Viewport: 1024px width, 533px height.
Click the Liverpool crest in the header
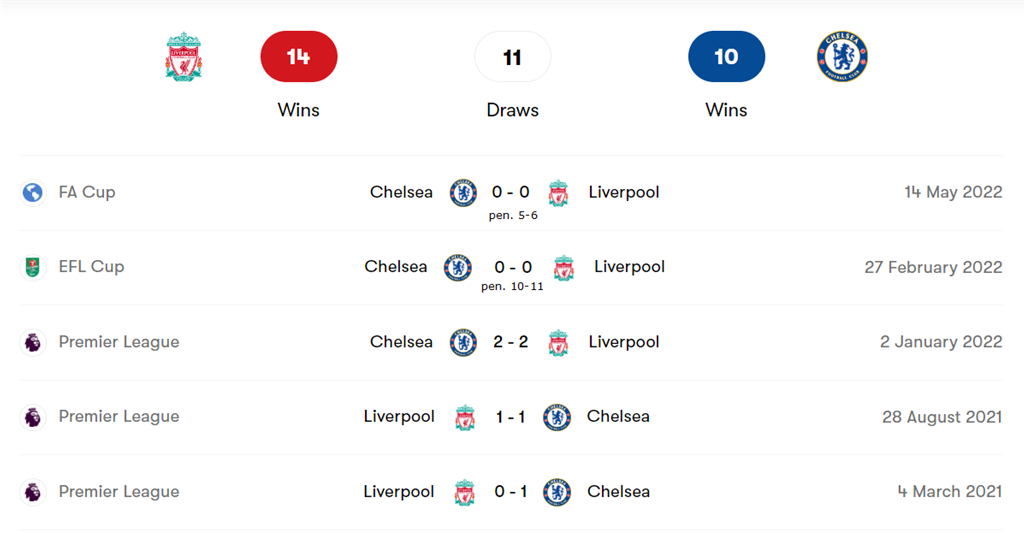tap(184, 56)
